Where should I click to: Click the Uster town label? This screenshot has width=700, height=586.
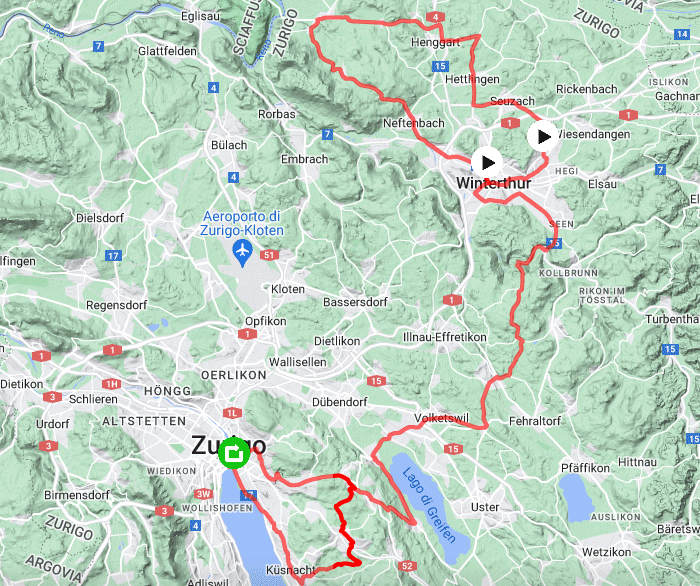tap(485, 507)
